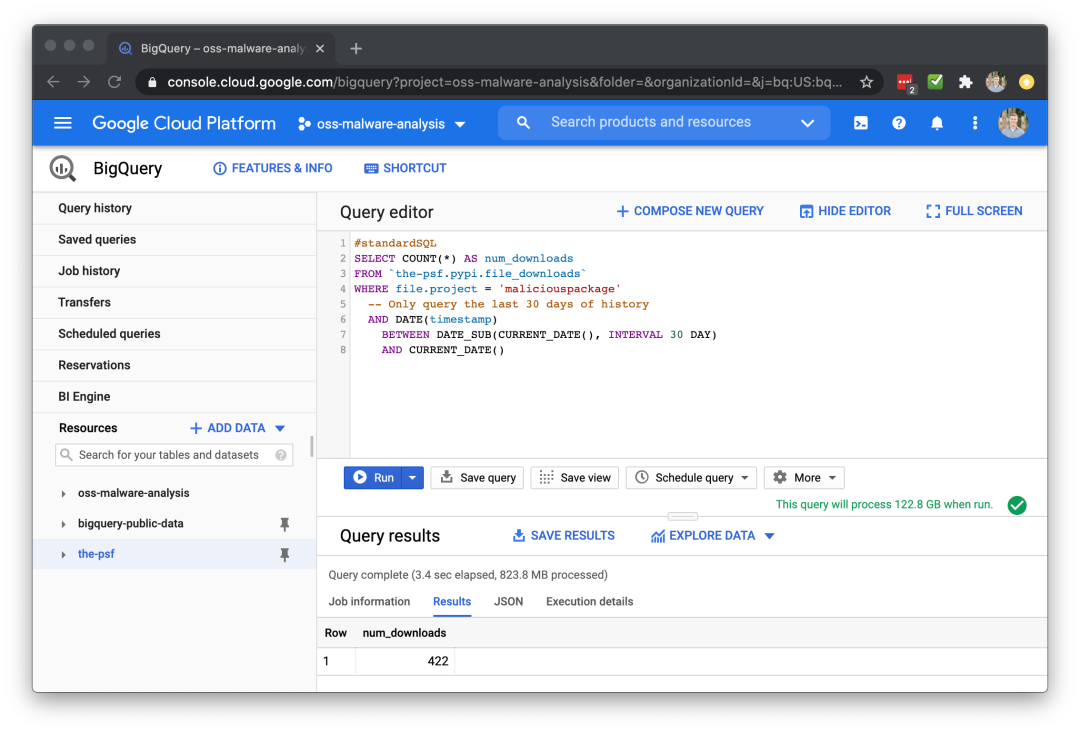Open the Add Data dropdown arrow
The image size is (1080, 732).
click(x=280, y=428)
